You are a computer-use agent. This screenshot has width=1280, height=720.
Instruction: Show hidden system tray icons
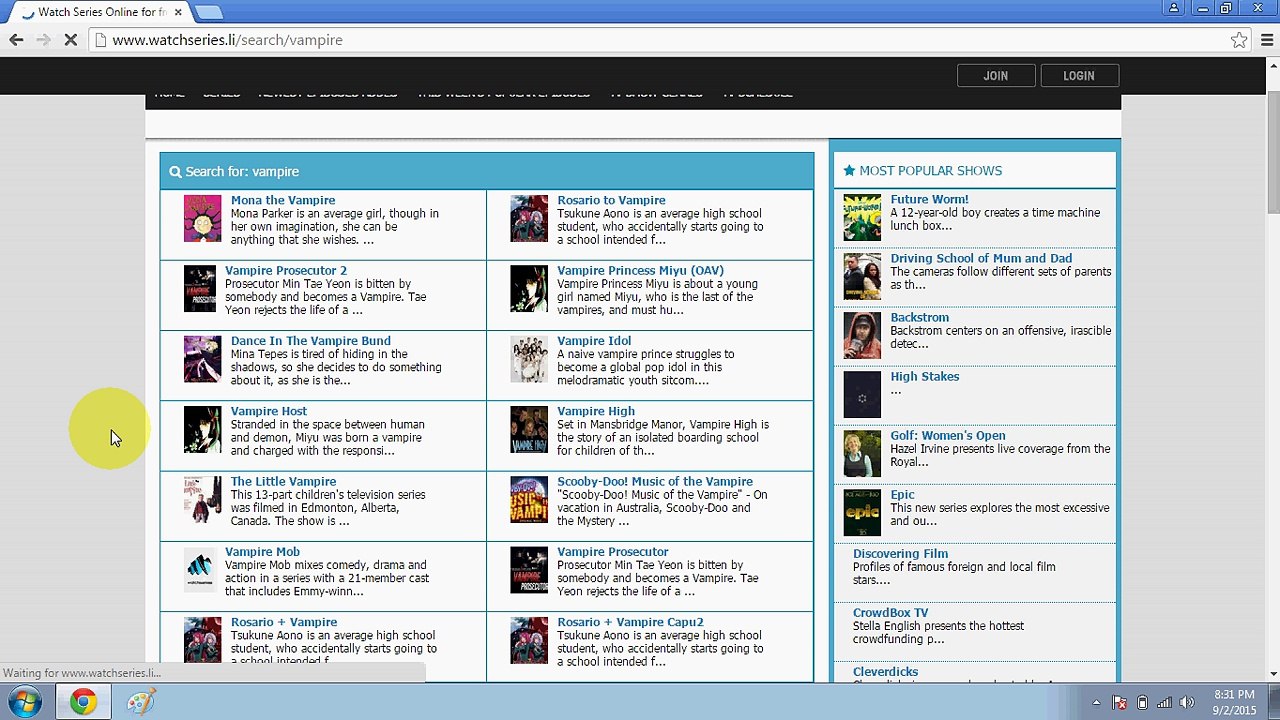tap(1096, 702)
